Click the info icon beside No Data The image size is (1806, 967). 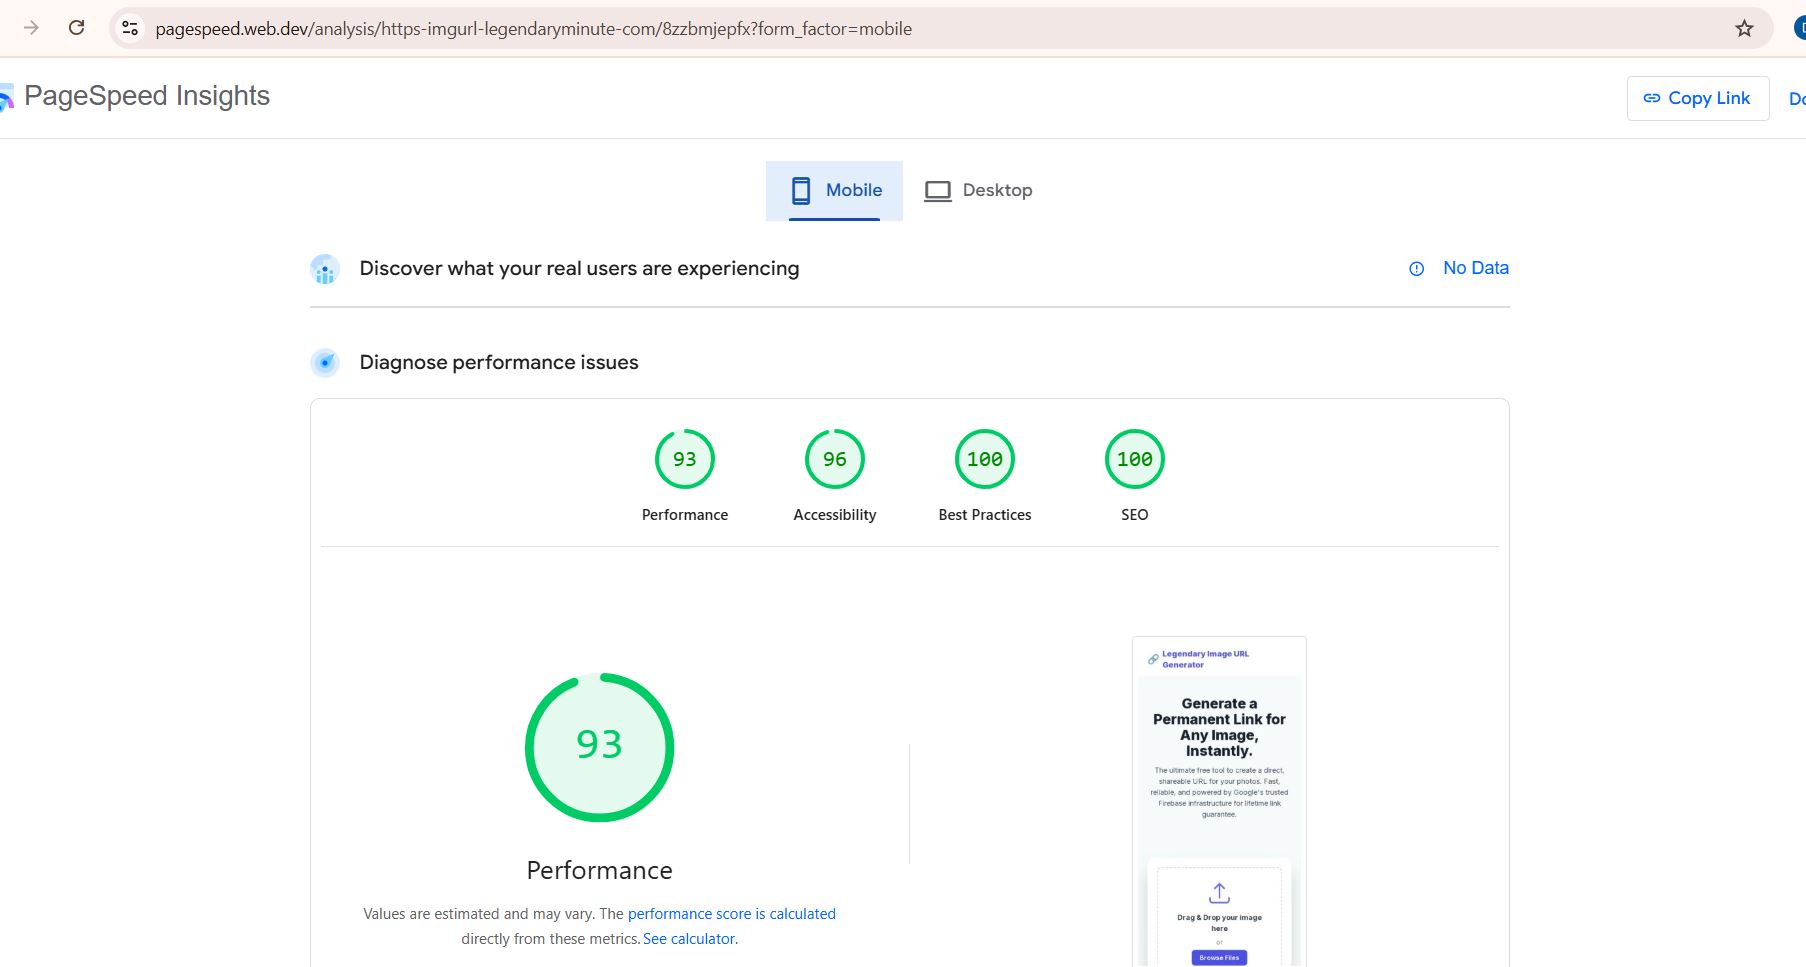[x=1416, y=269]
